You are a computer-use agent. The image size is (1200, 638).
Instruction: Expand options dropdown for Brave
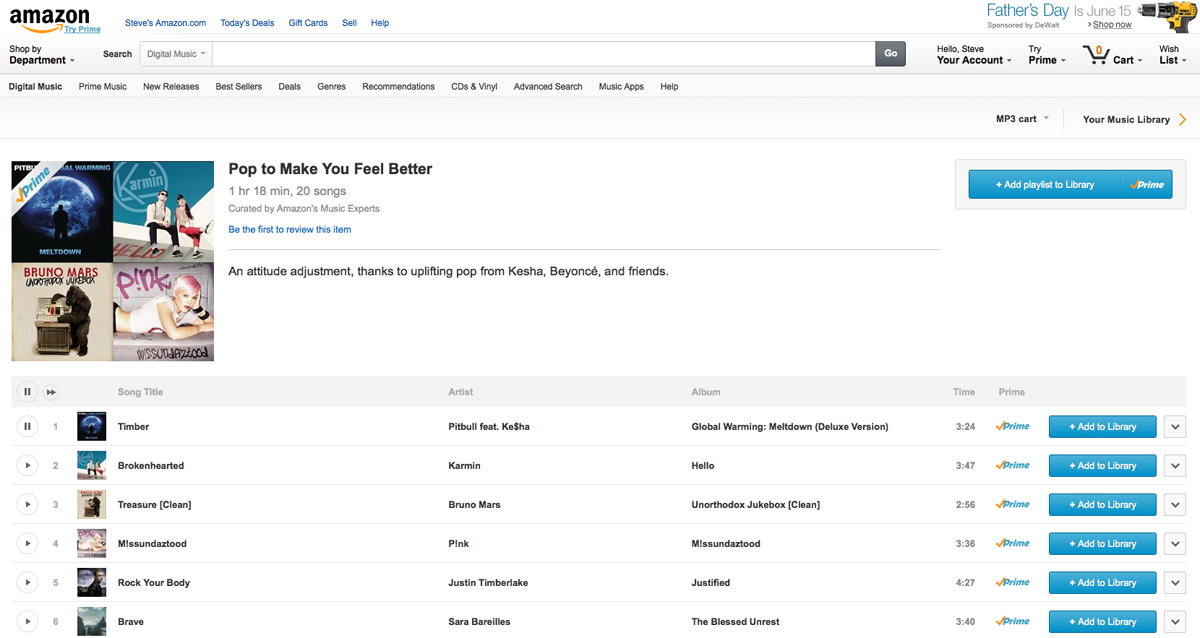click(1175, 622)
